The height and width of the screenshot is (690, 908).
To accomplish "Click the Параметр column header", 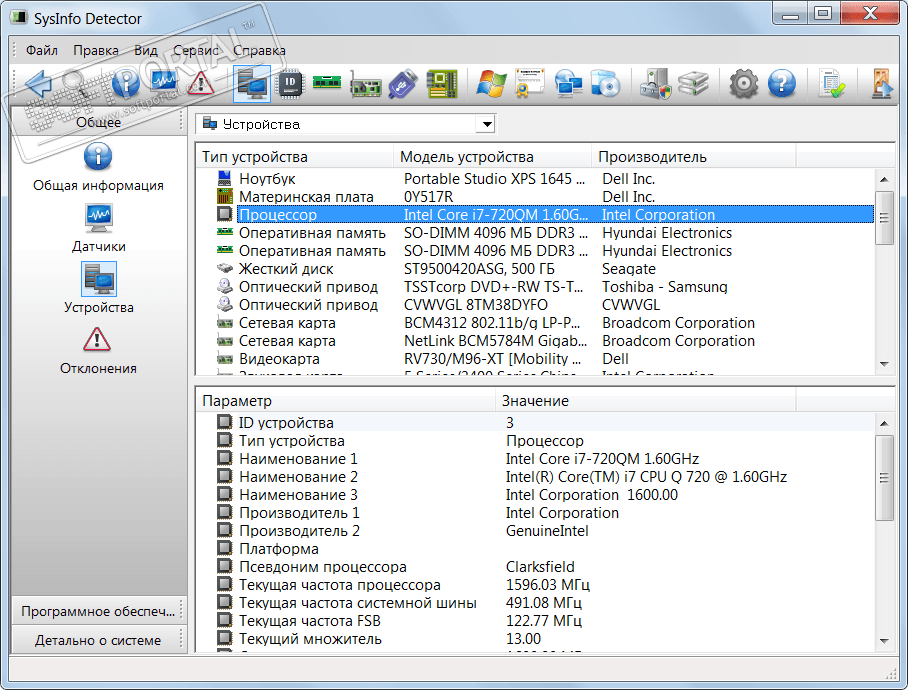I will click(346, 401).
